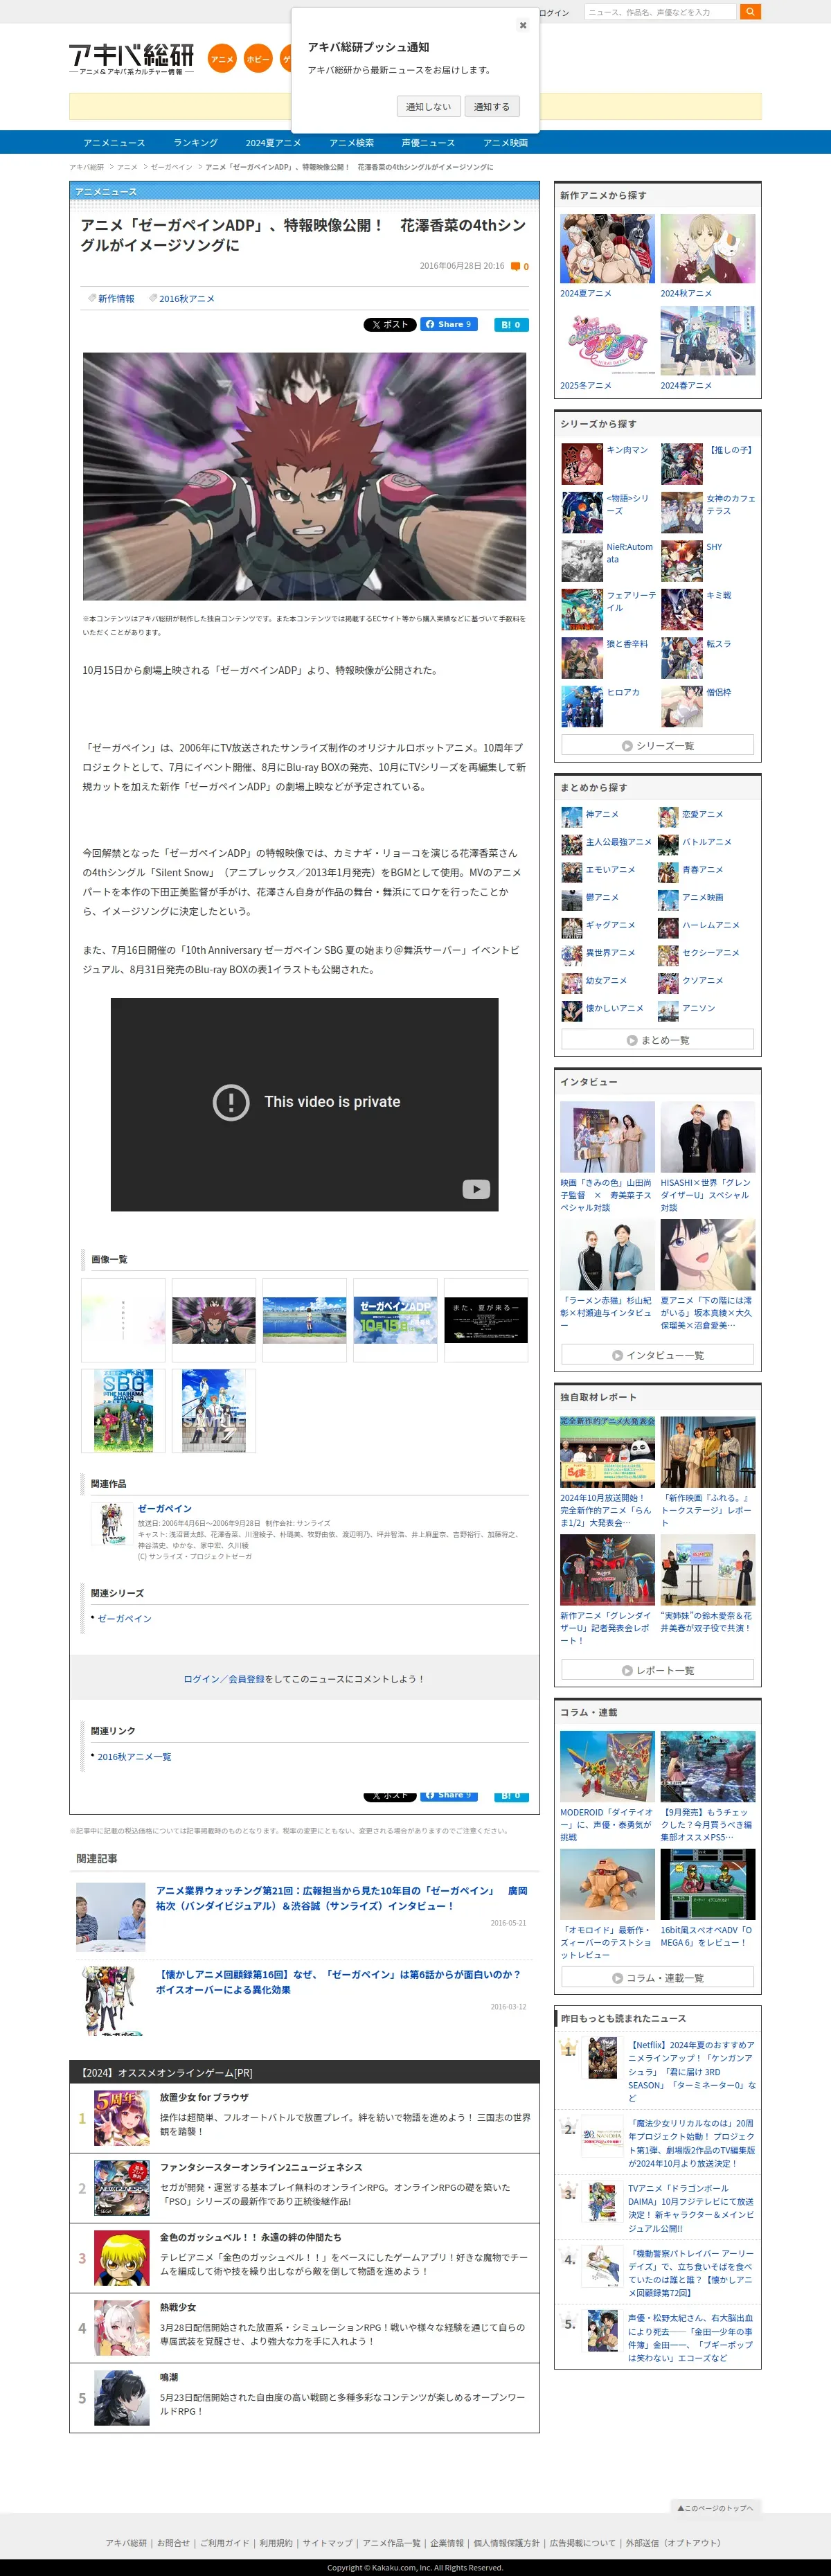Open the 放置少女 for ブラウザ game icon
This screenshot has width=831, height=2576.
pos(121,2118)
